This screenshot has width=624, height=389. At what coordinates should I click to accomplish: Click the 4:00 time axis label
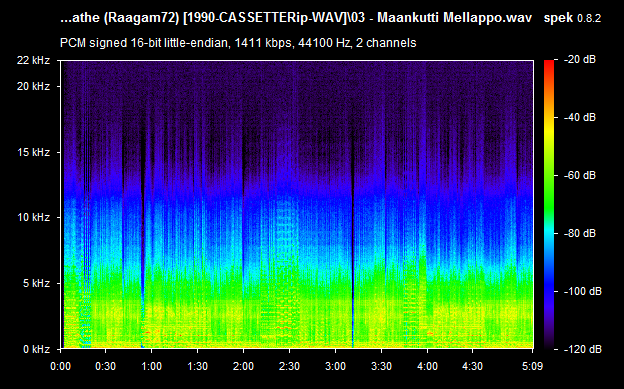click(x=427, y=366)
